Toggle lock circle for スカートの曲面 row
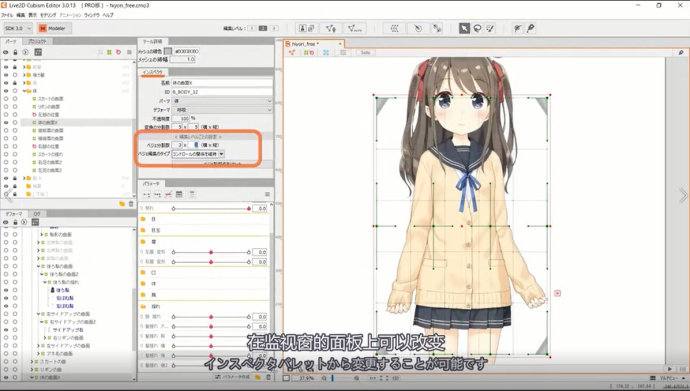 [15, 99]
